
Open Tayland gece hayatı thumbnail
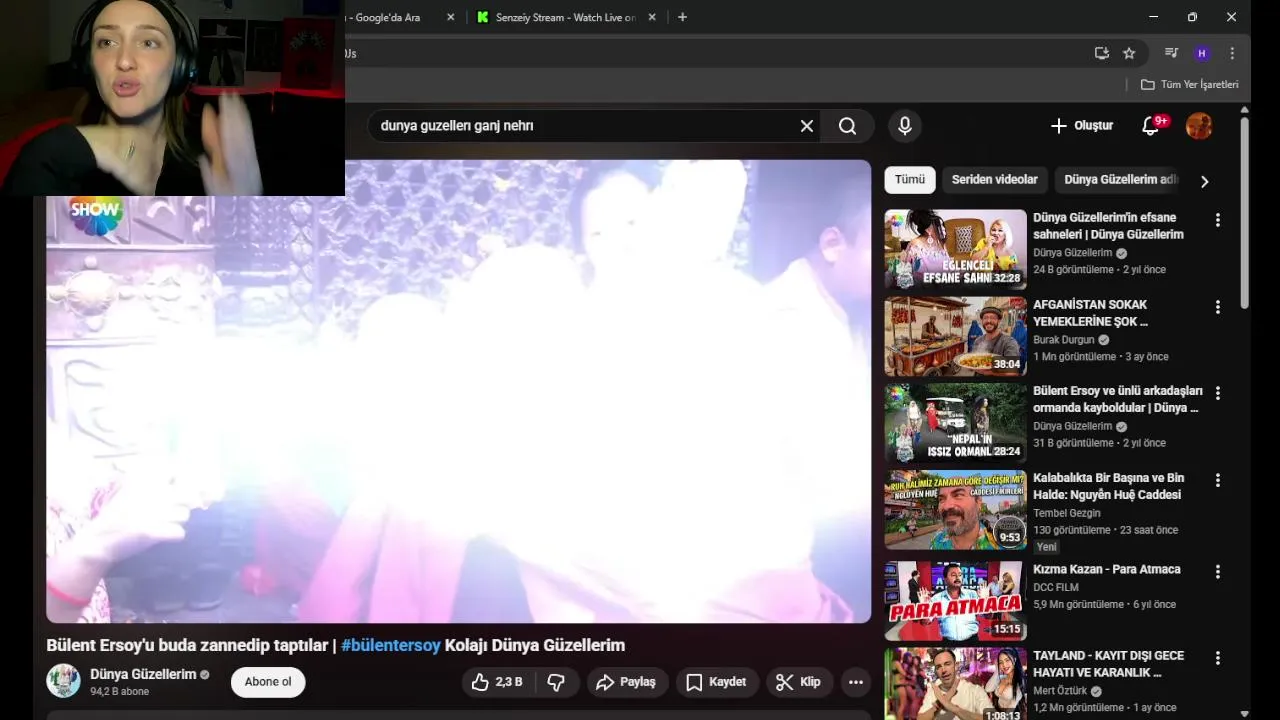(x=955, y=684)
